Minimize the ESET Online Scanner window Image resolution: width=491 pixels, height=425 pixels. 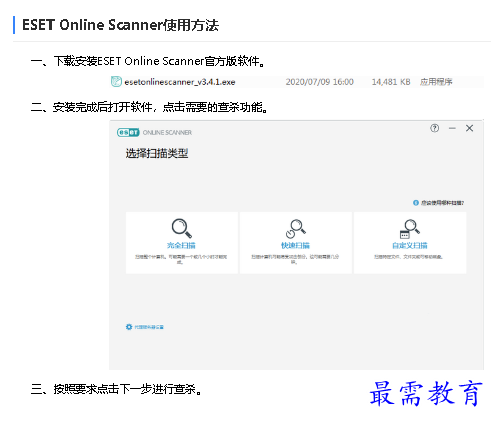click(x=452, y=128)
